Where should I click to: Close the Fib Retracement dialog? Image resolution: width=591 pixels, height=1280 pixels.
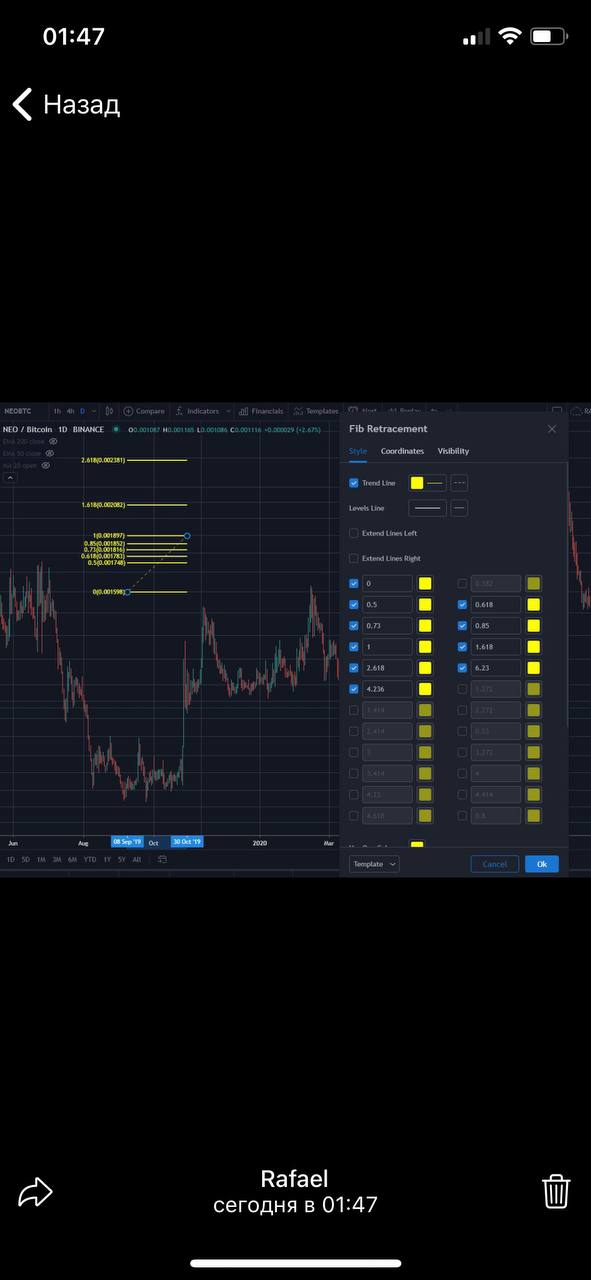[552, 429]
